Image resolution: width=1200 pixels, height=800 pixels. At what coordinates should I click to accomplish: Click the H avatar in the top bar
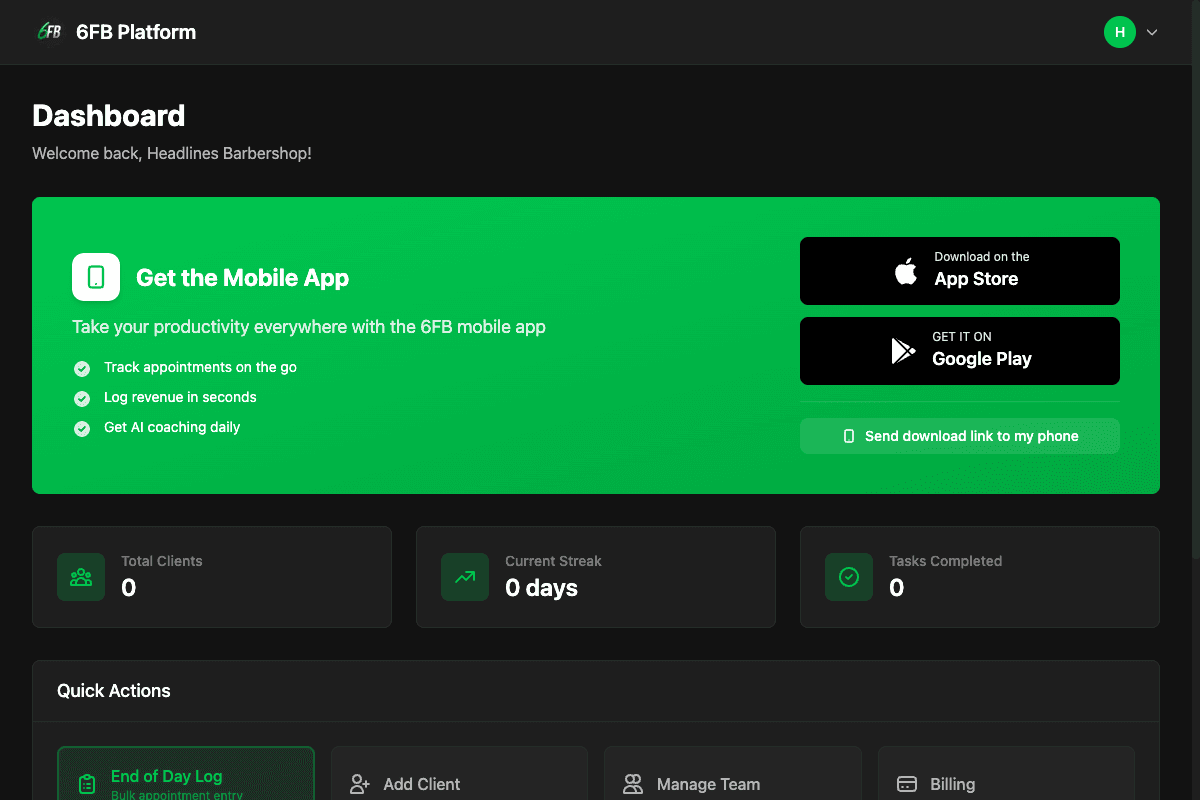[x=1120, y=31]
